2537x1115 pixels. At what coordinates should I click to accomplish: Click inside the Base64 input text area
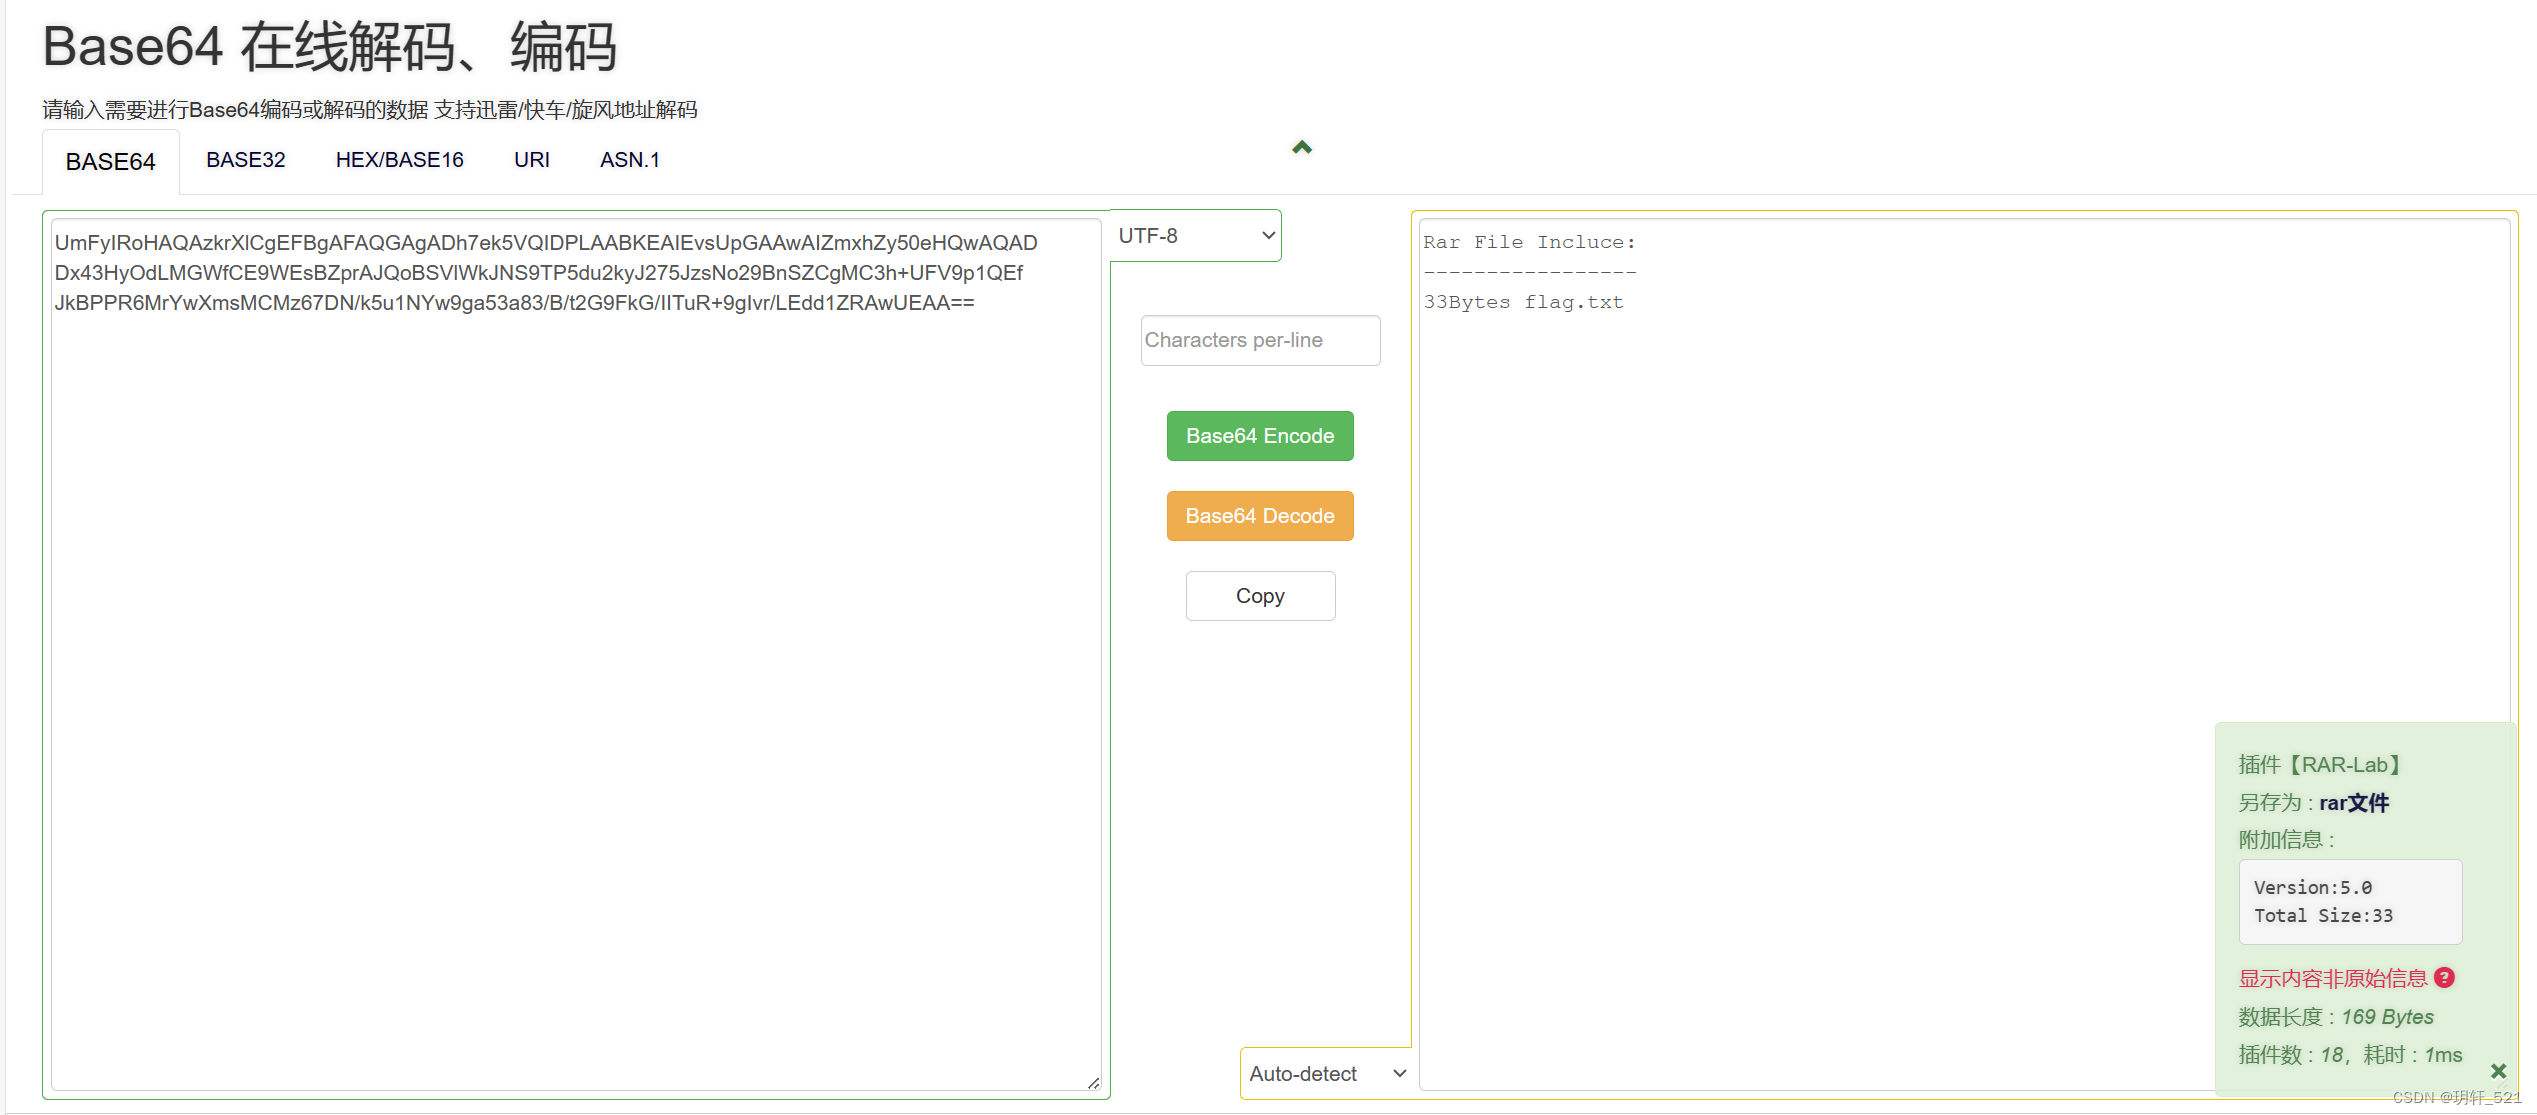point(575,650)
